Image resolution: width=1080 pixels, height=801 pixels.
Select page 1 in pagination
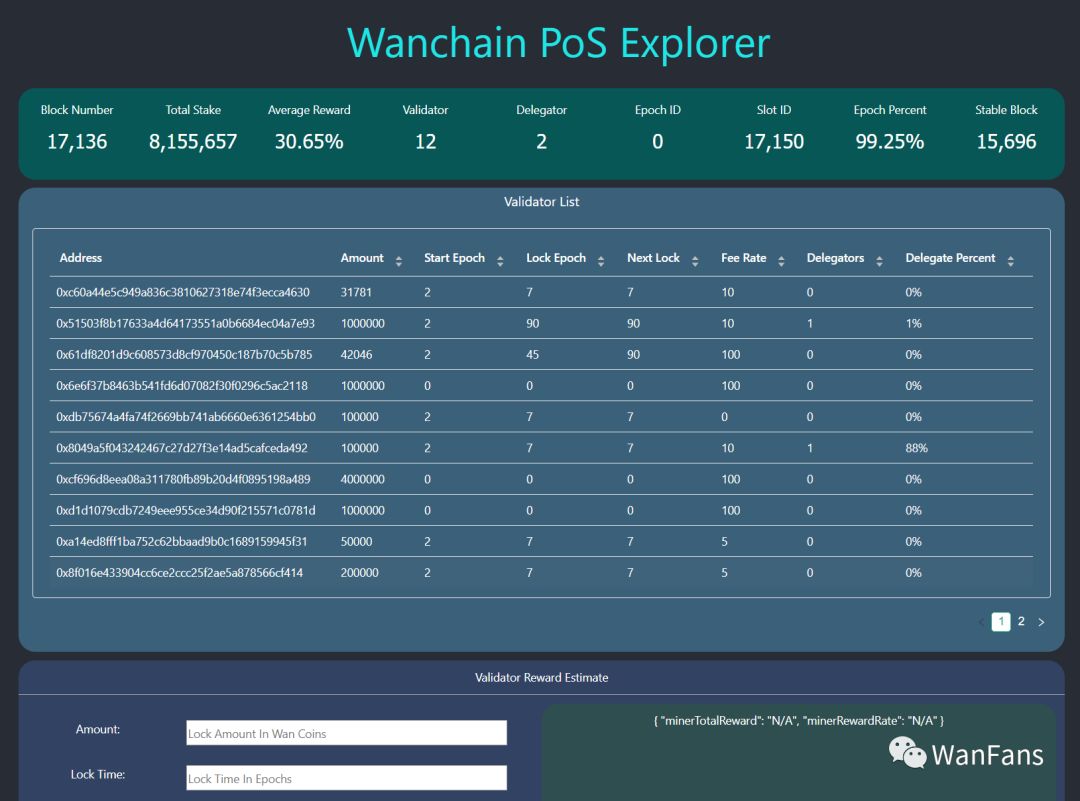(1001, 621)
